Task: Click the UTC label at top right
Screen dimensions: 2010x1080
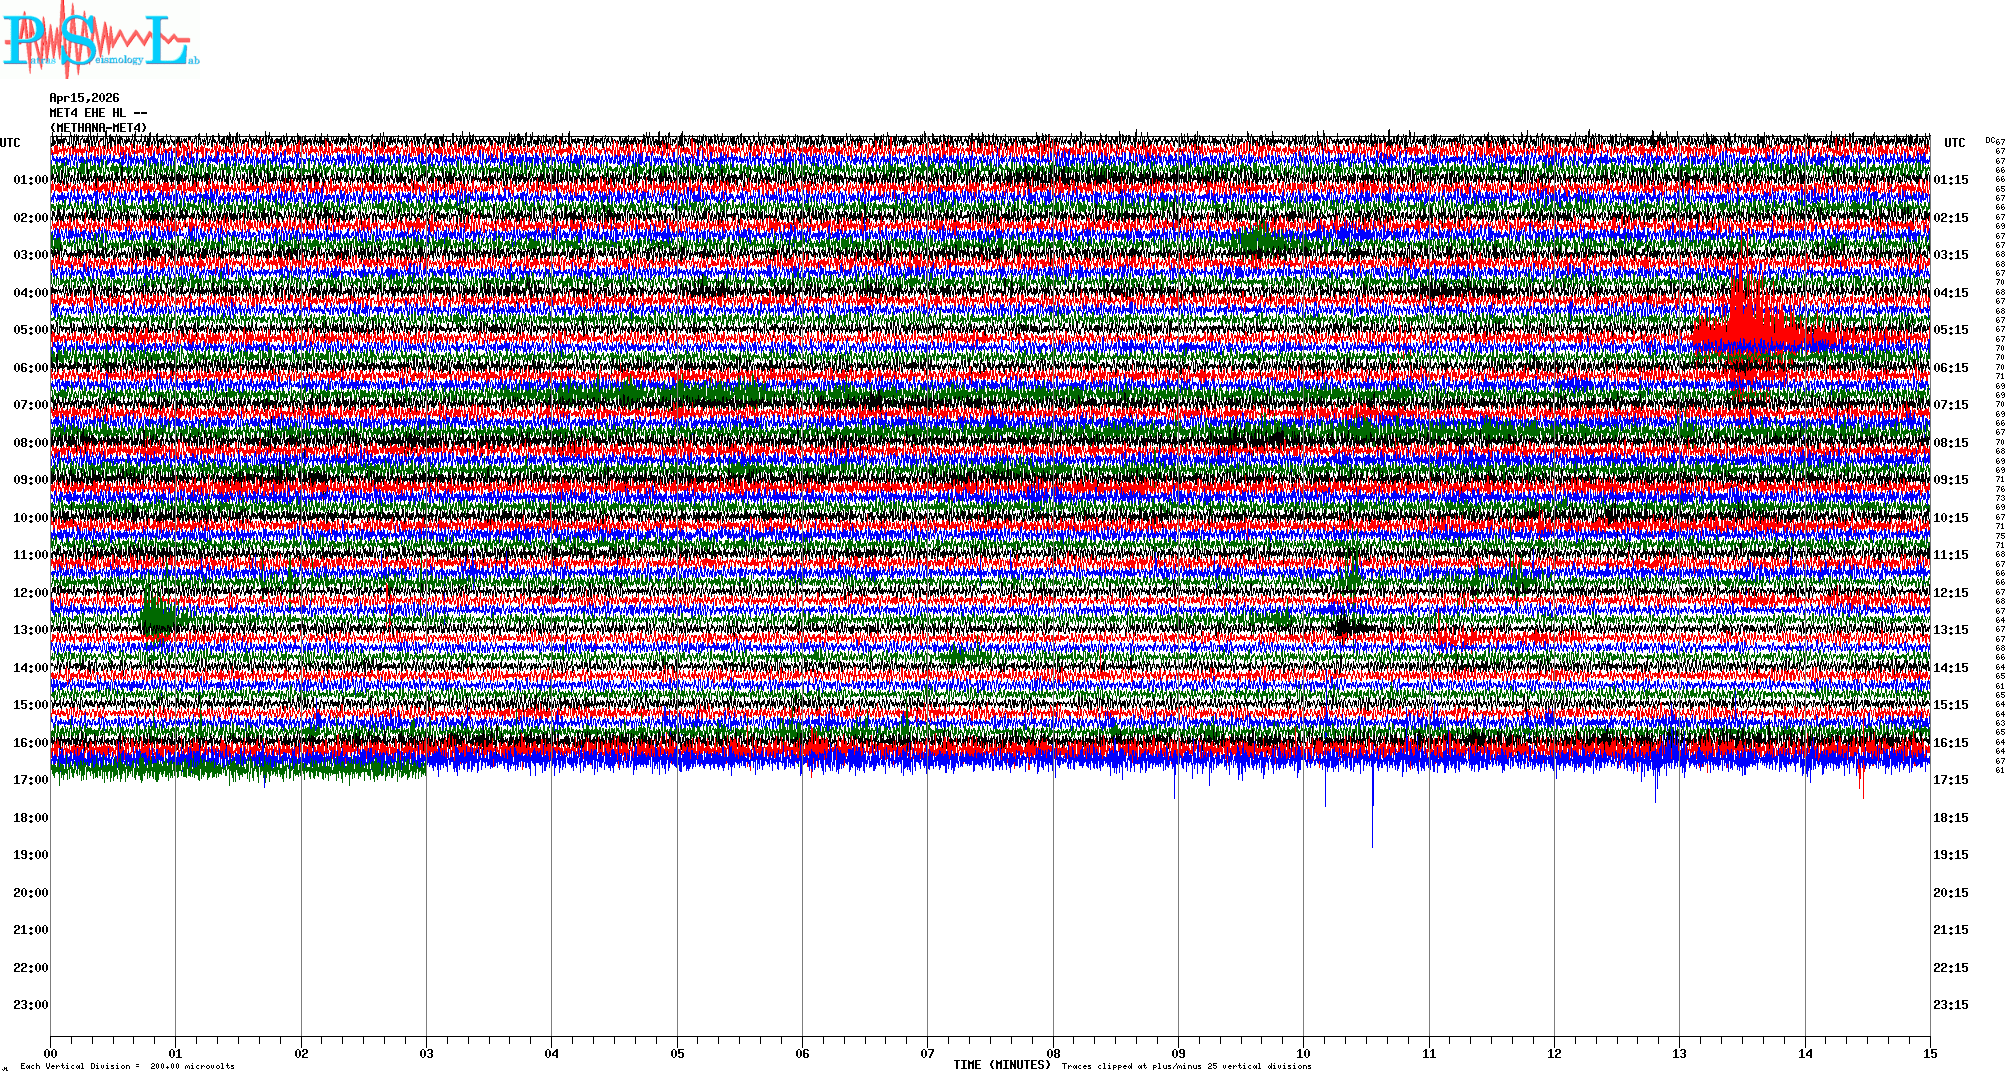Action: pyautogui.click(x=1954, y=143)
